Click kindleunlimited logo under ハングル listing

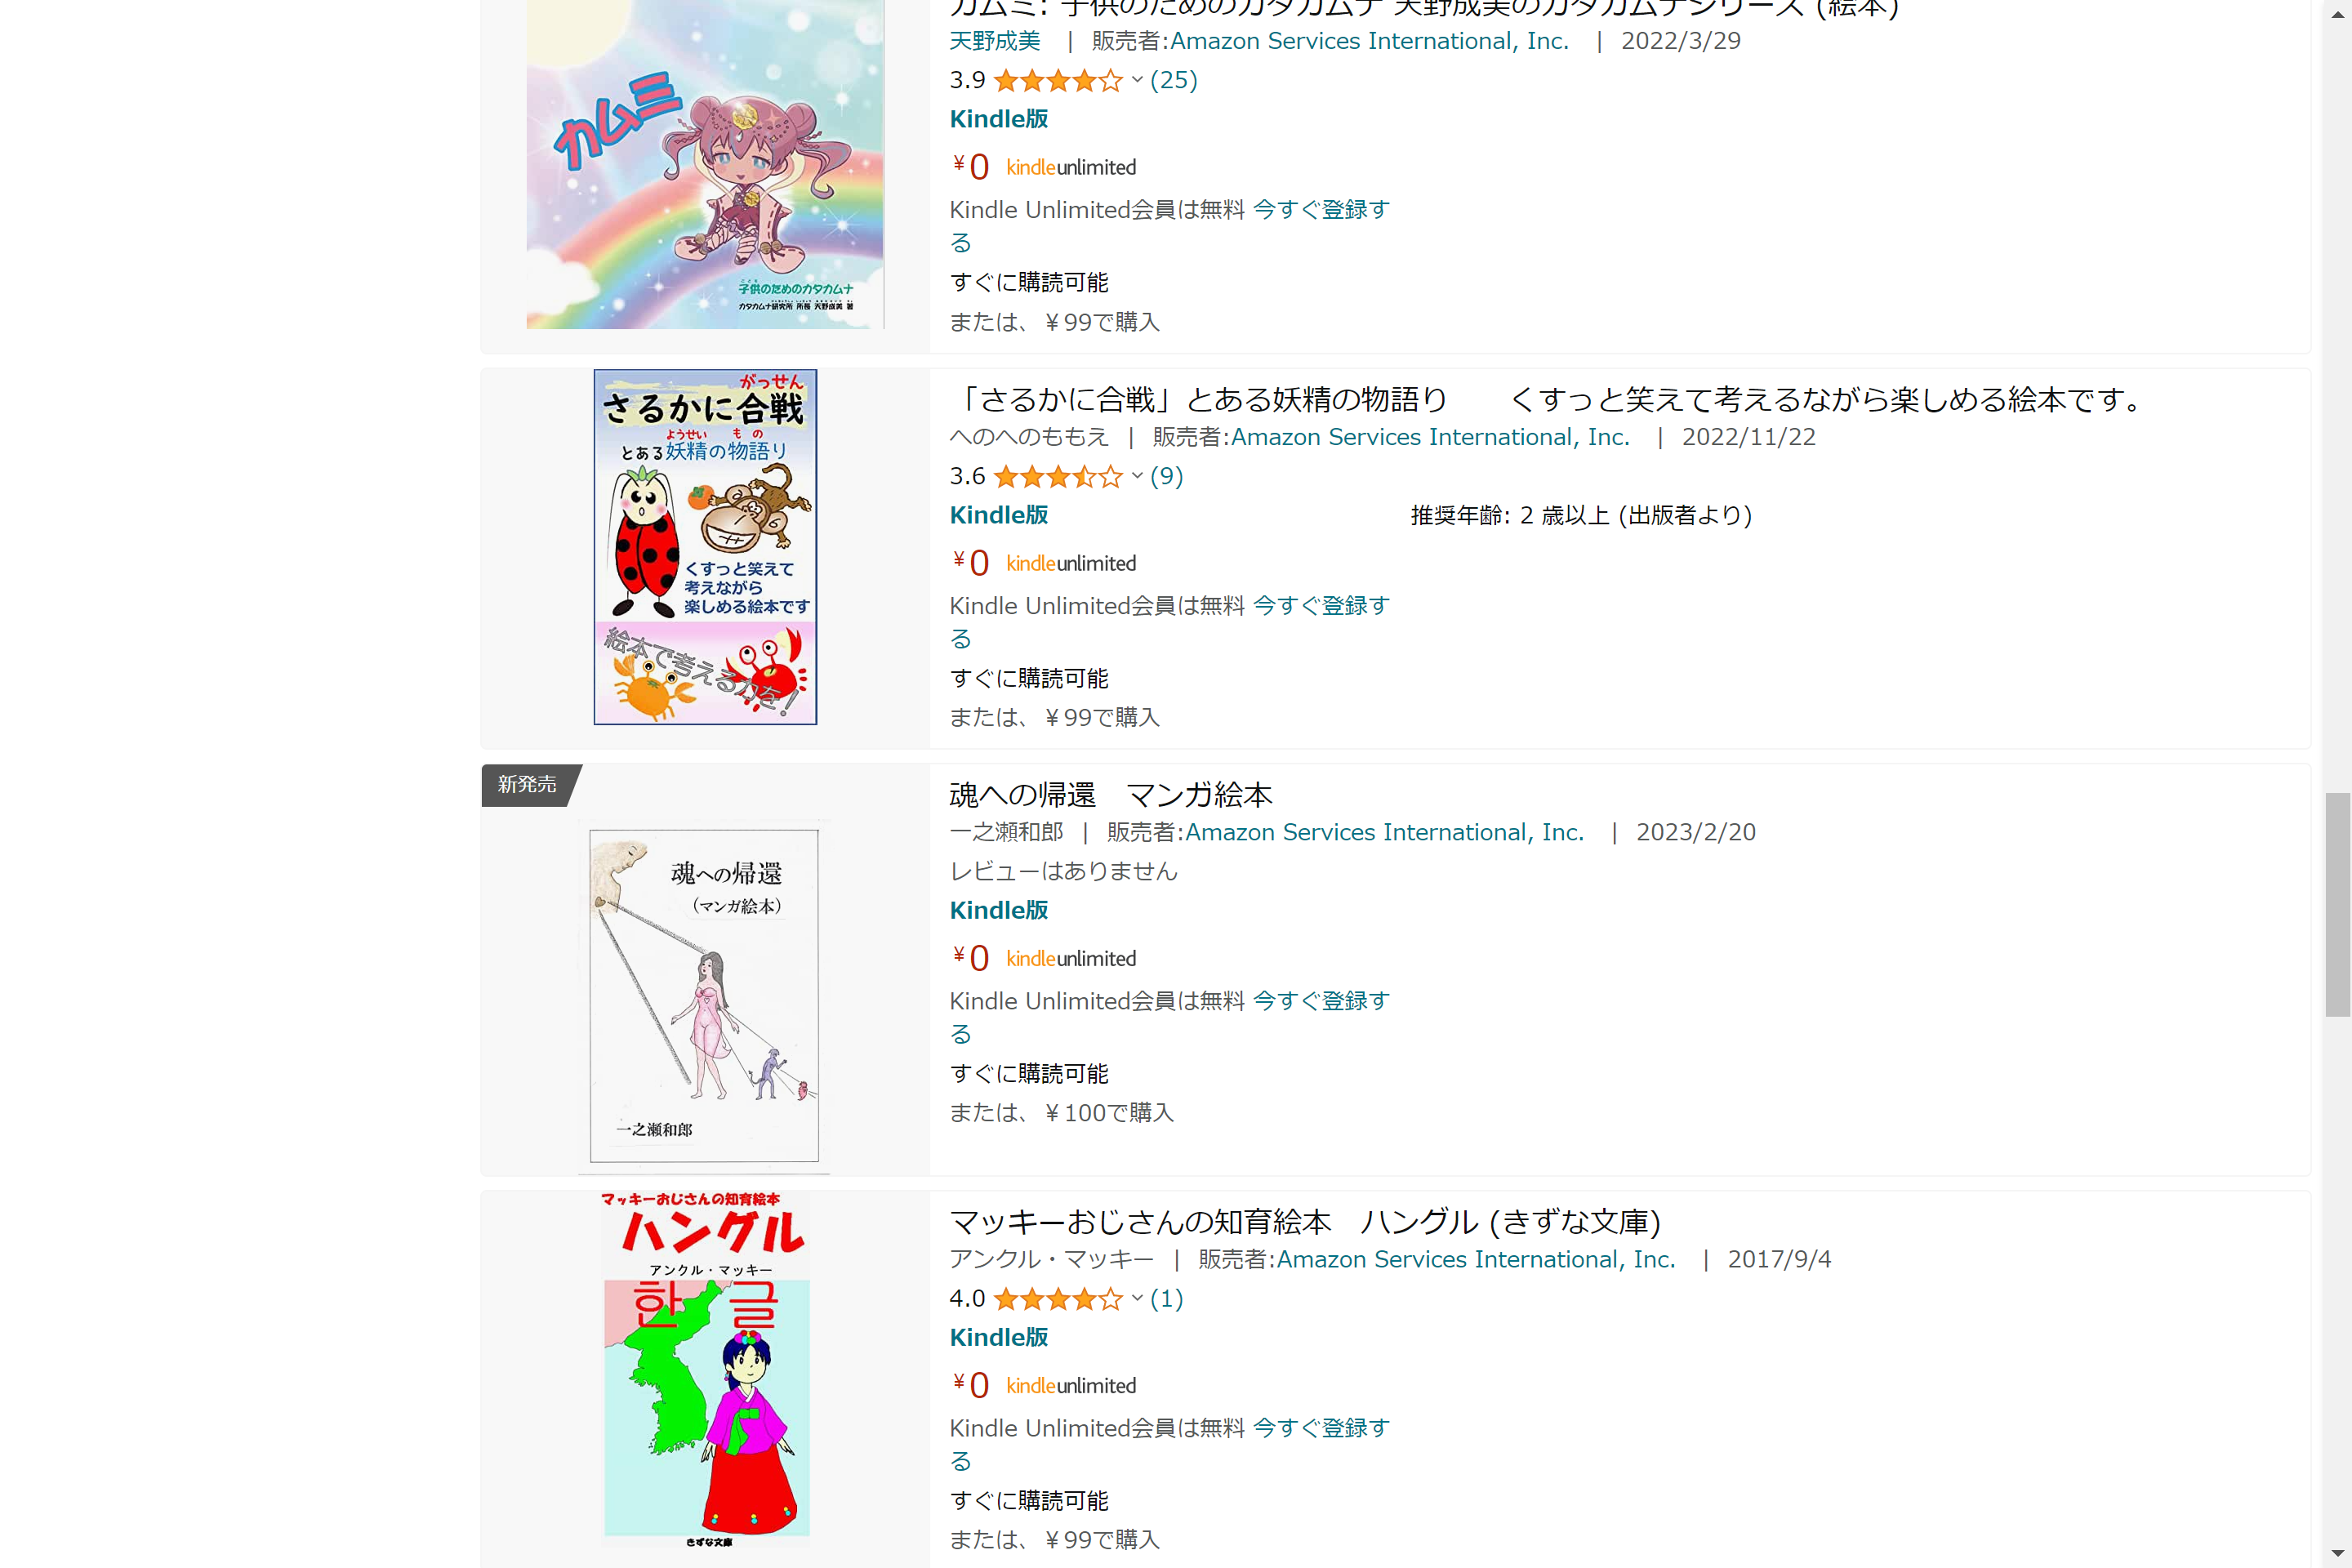point(1071,1385)
